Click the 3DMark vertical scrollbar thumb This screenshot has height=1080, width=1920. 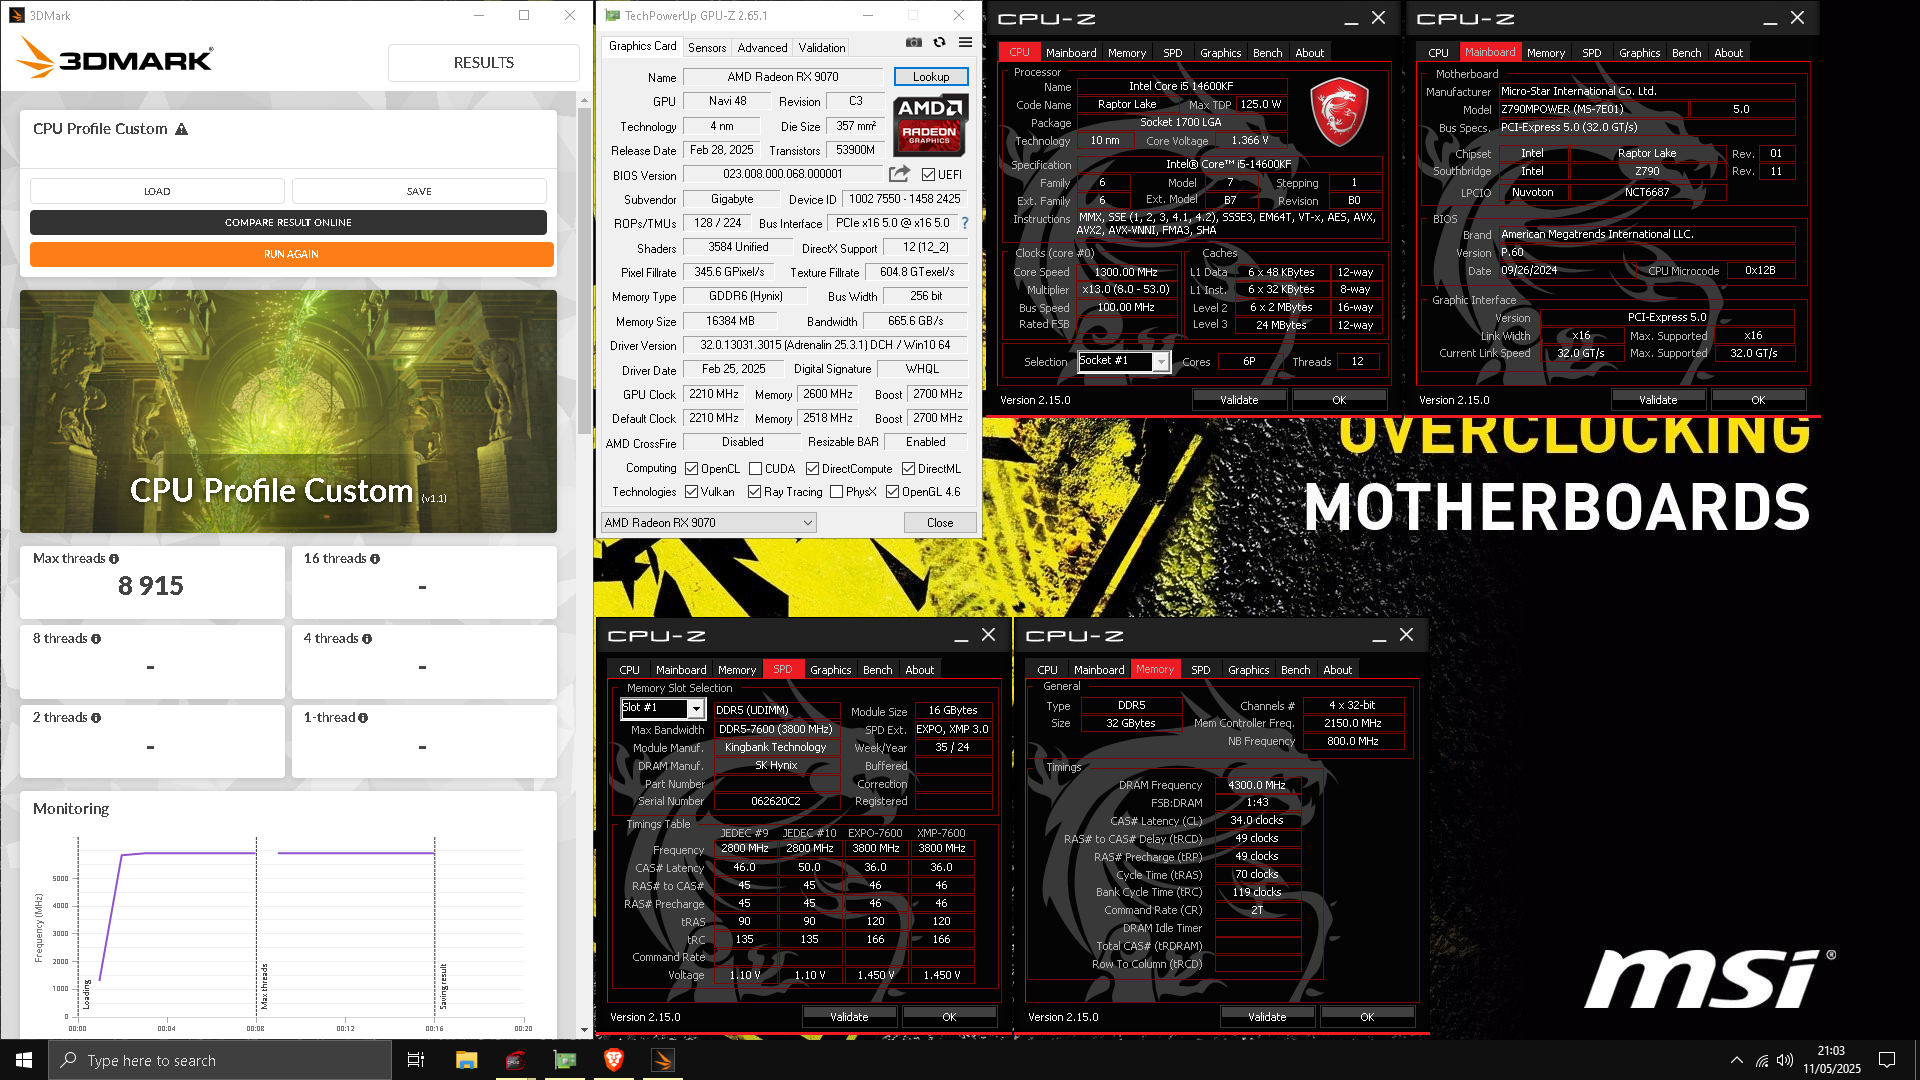coord(585,270)
